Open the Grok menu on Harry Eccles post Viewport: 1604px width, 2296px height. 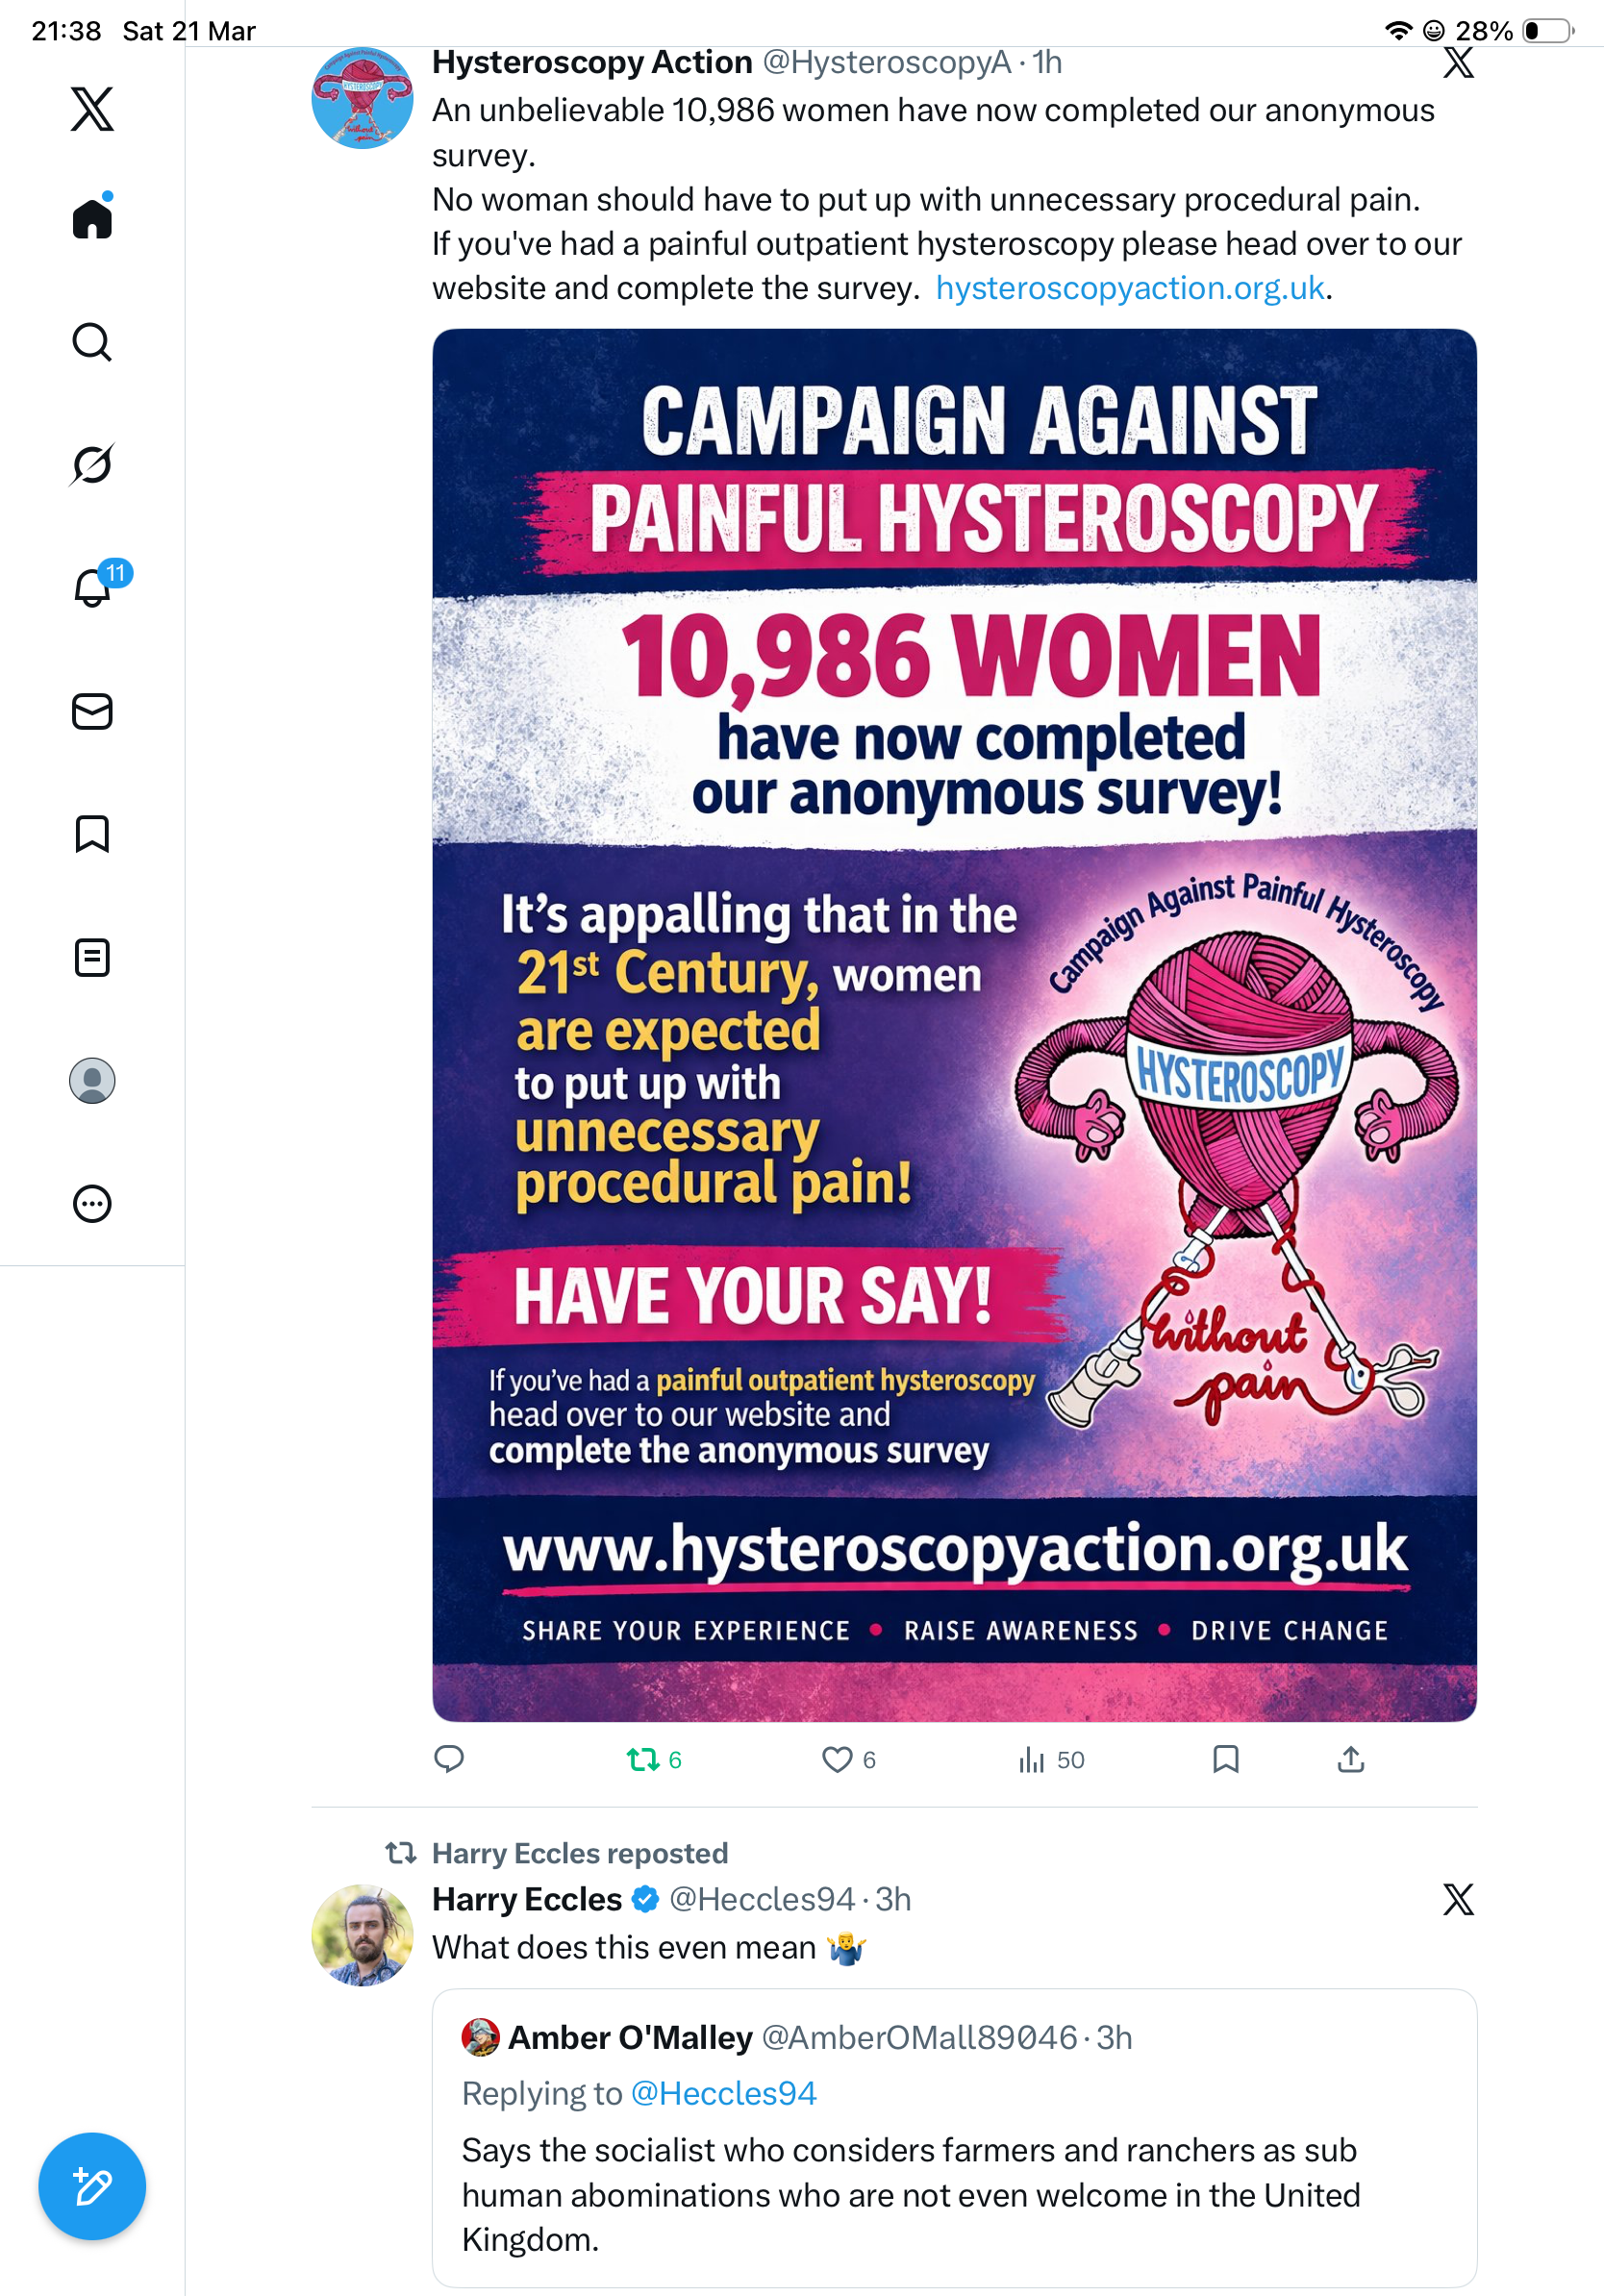pos(1458,1899)
